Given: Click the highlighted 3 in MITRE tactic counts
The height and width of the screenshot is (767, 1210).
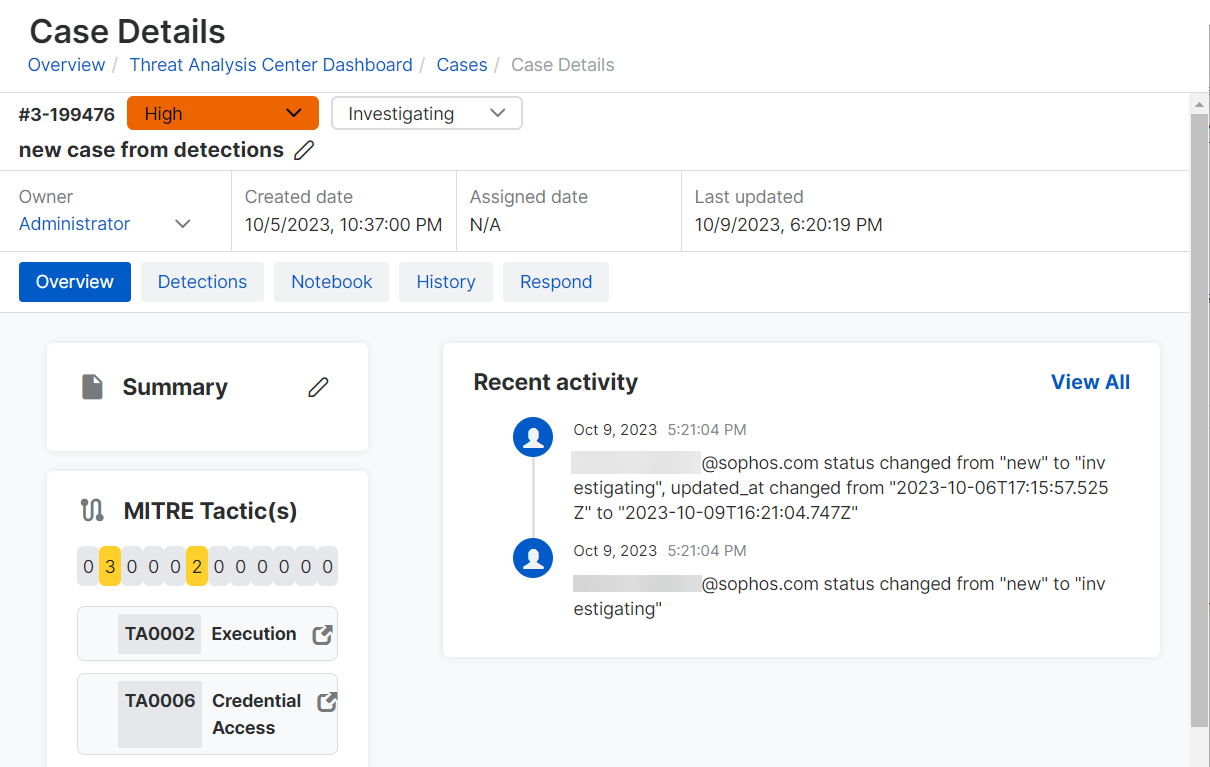Looking at the screenshot, I should click(x=110, y=567).
